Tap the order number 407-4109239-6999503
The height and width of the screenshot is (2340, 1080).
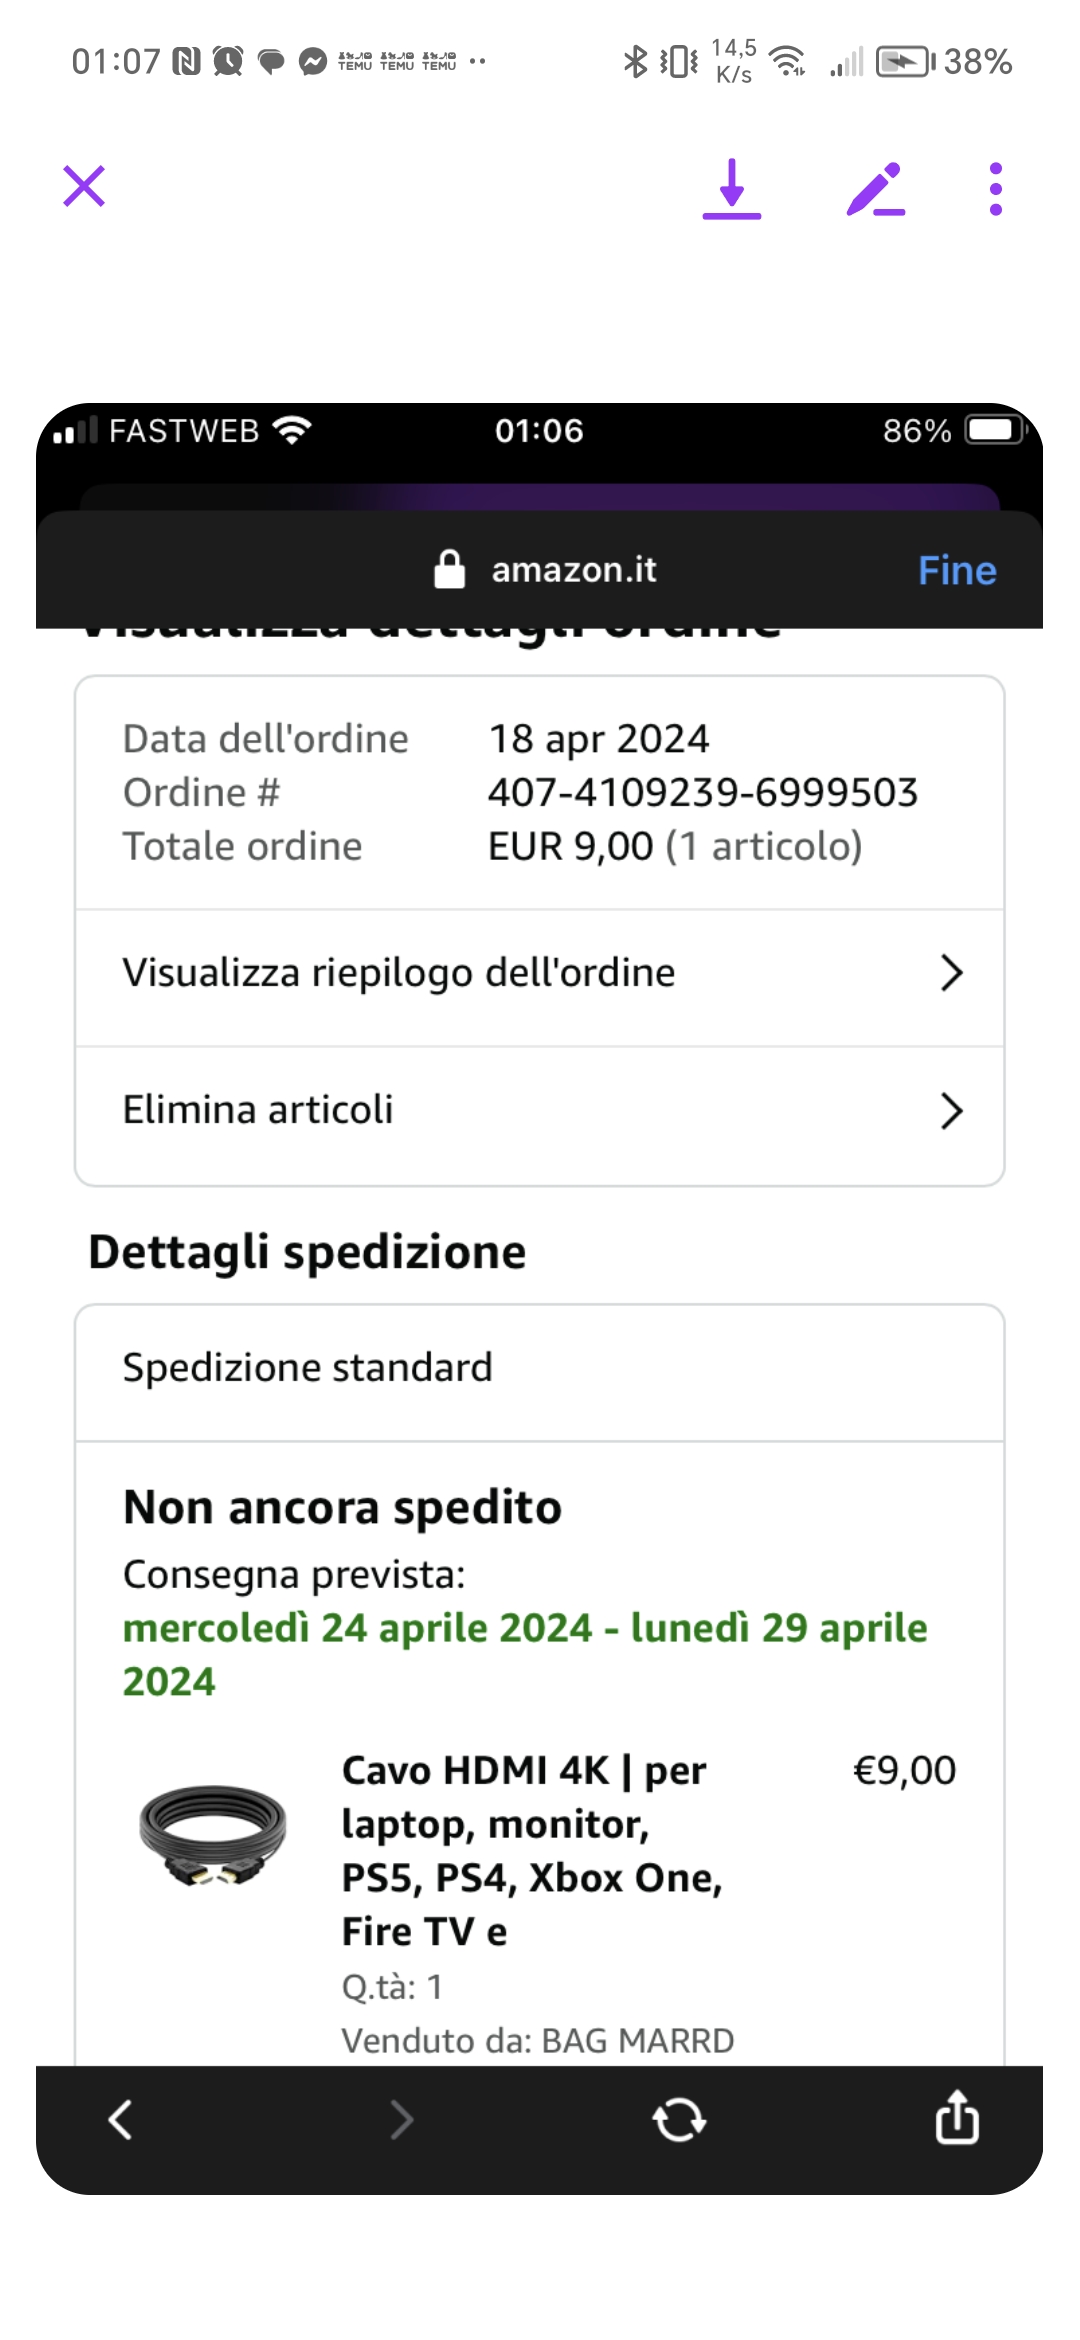point(702,793)
